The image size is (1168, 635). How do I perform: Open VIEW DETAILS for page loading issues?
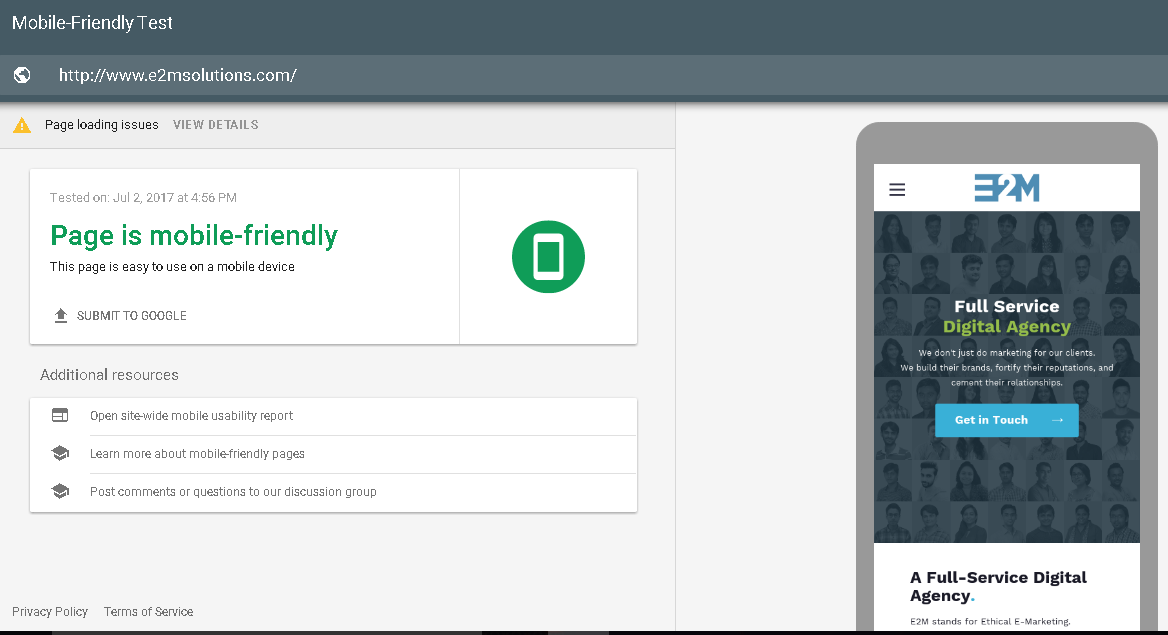(215, 124)
